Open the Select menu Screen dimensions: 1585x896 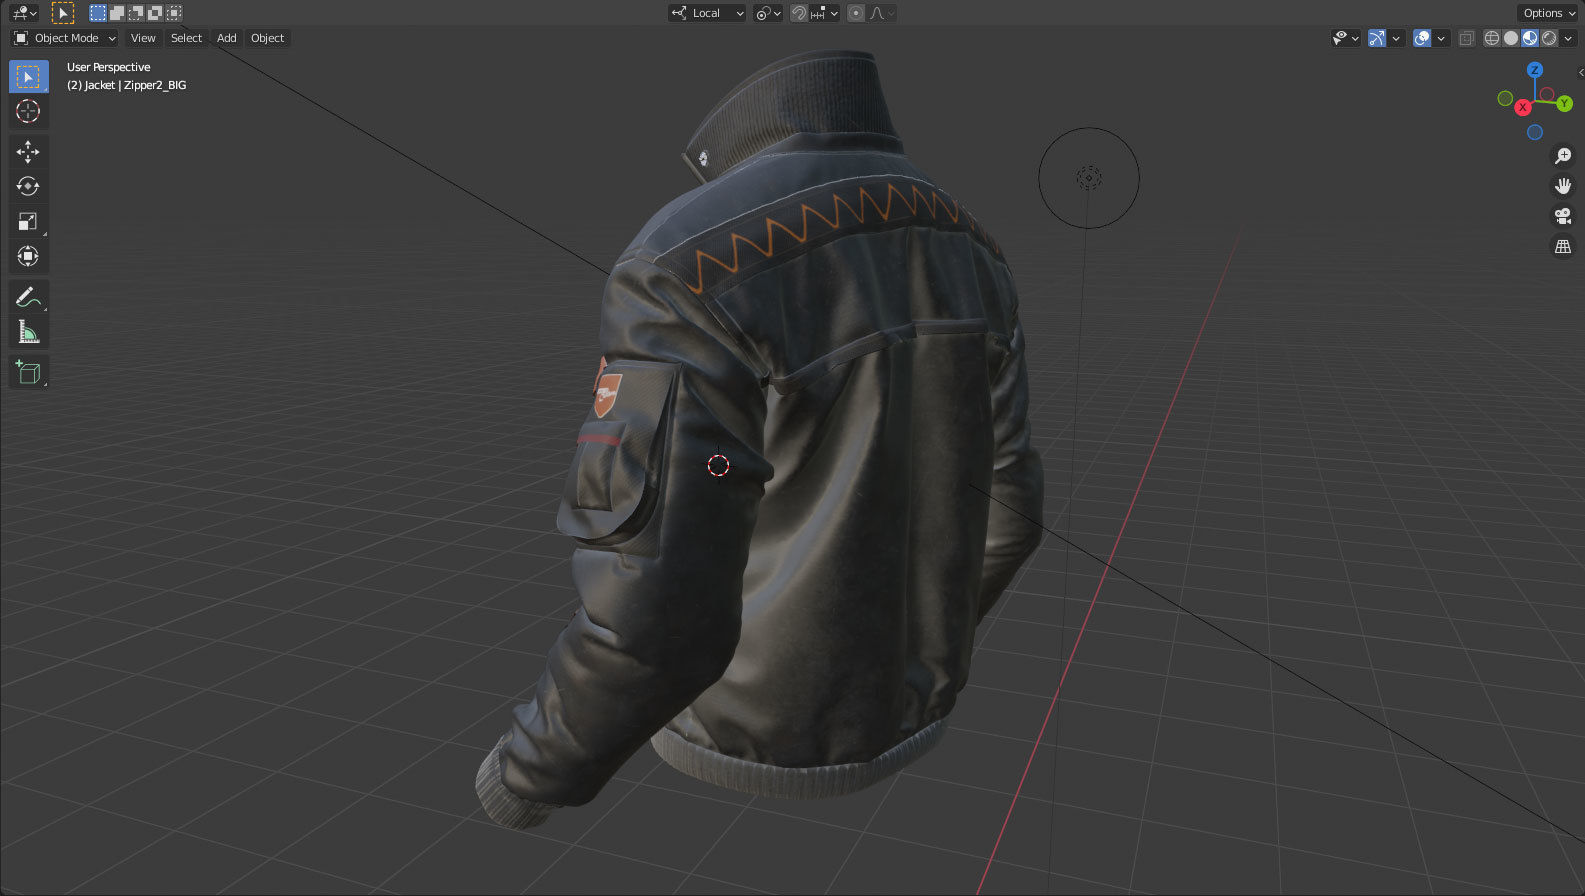186,38
